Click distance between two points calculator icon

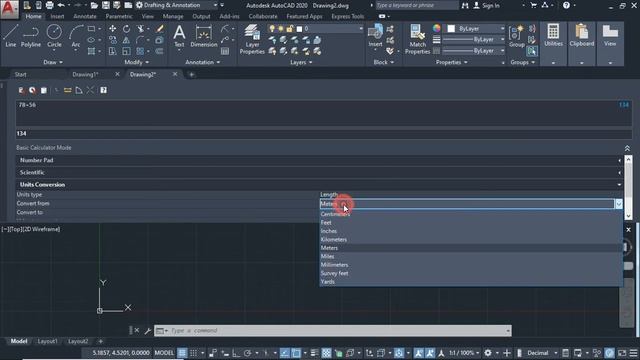[x=67, y=90]
